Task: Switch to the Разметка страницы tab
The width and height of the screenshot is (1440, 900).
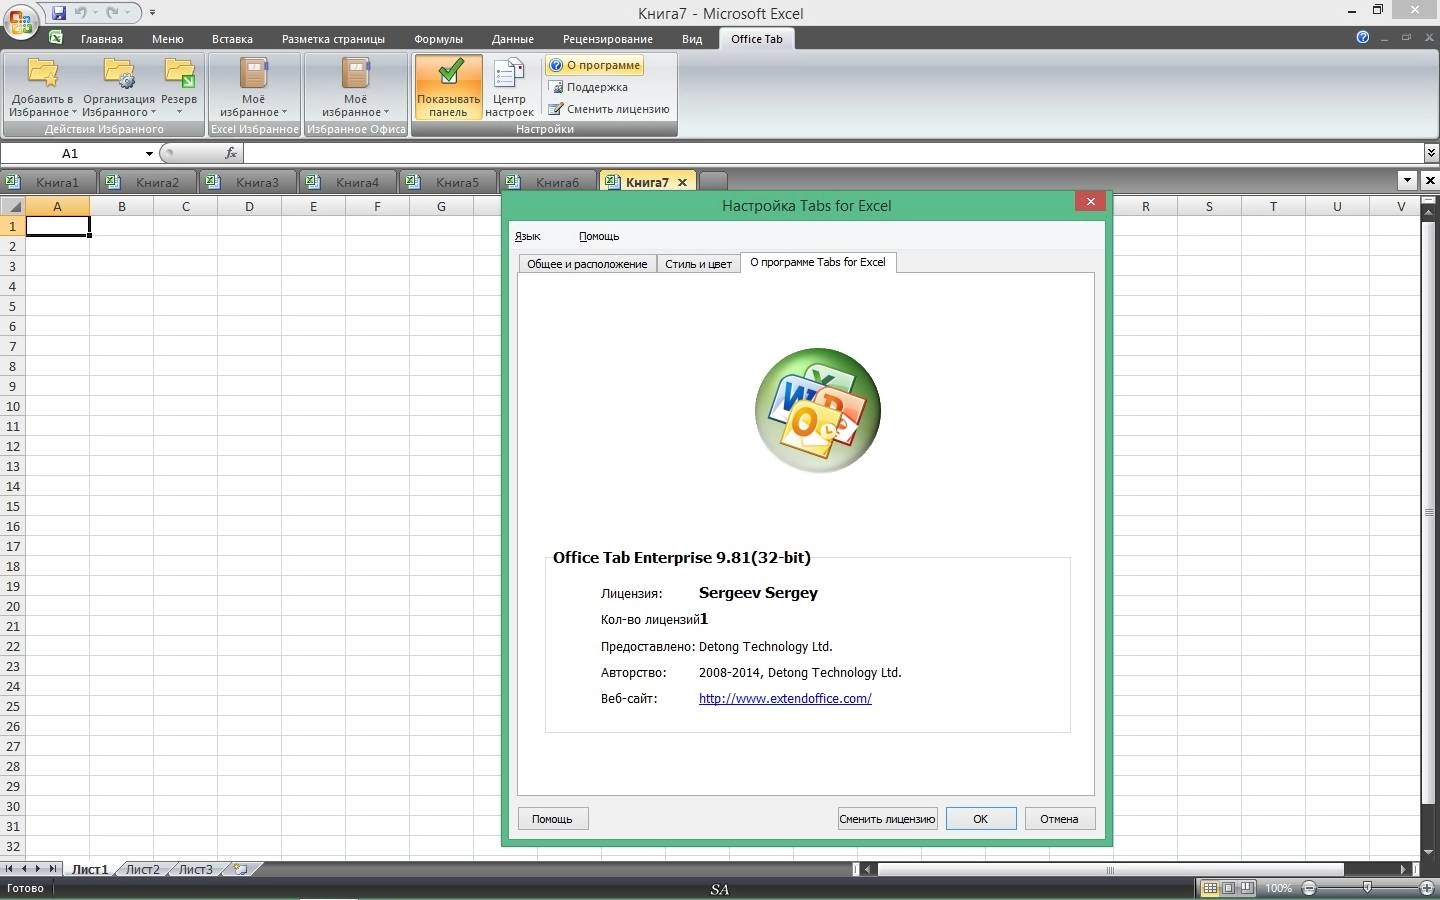Action: click(x=333, y=39)
